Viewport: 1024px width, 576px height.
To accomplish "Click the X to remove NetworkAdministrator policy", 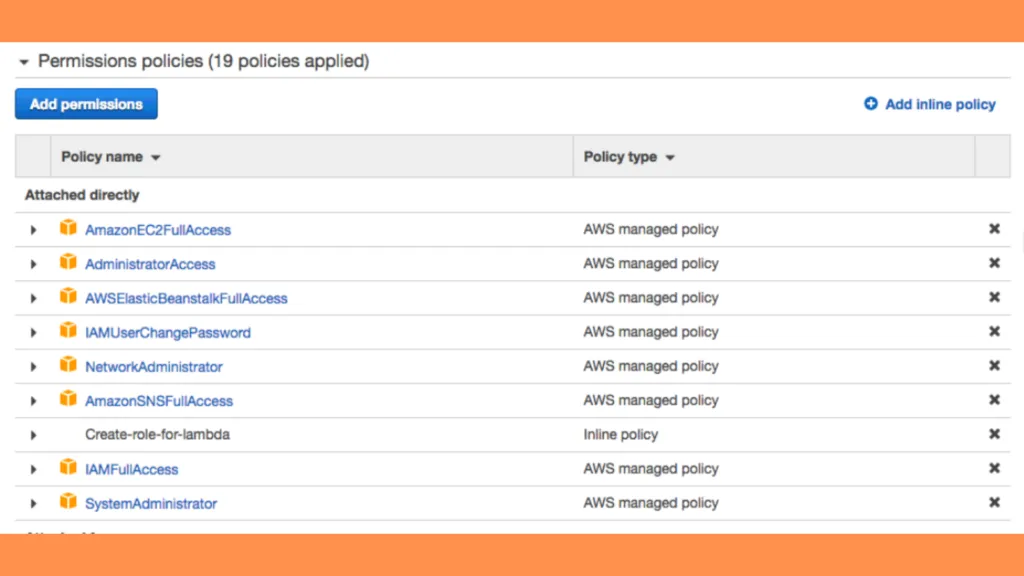I will coord(994,366).
